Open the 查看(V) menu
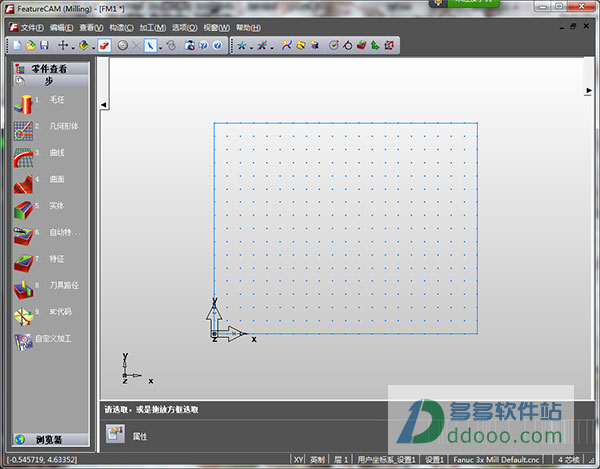 pyautogui.click(x=91, y=28)
